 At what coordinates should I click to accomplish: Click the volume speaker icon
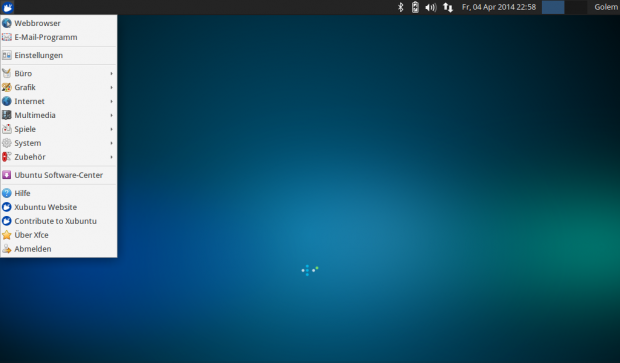pos(431,7)
